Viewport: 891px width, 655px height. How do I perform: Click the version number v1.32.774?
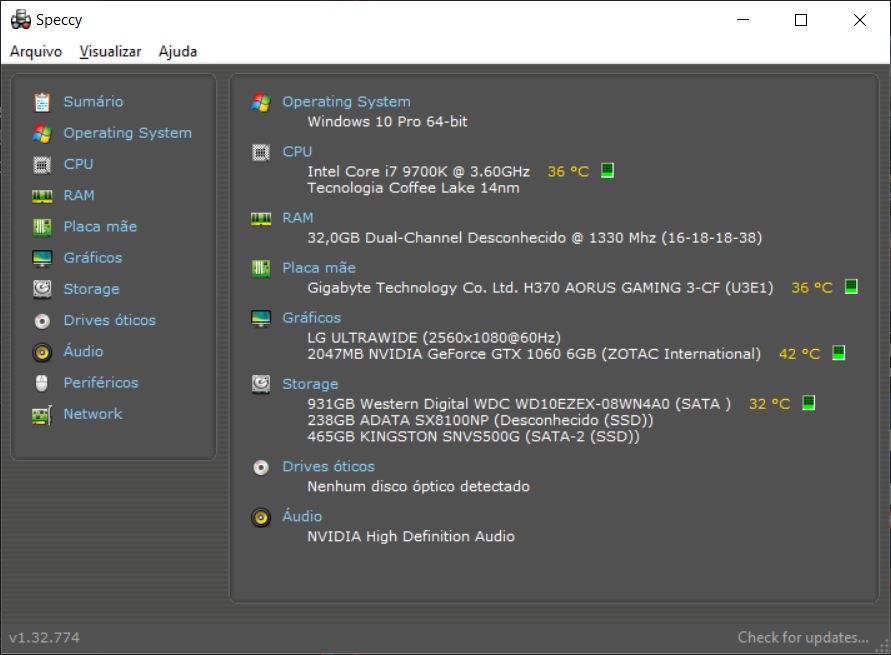[44, 637]
